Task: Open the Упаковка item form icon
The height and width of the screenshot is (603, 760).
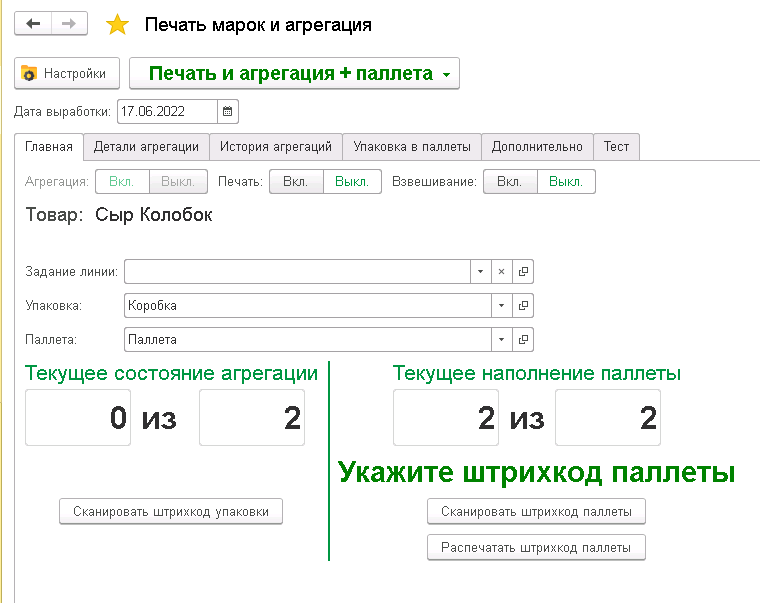Action: (523, 305)
